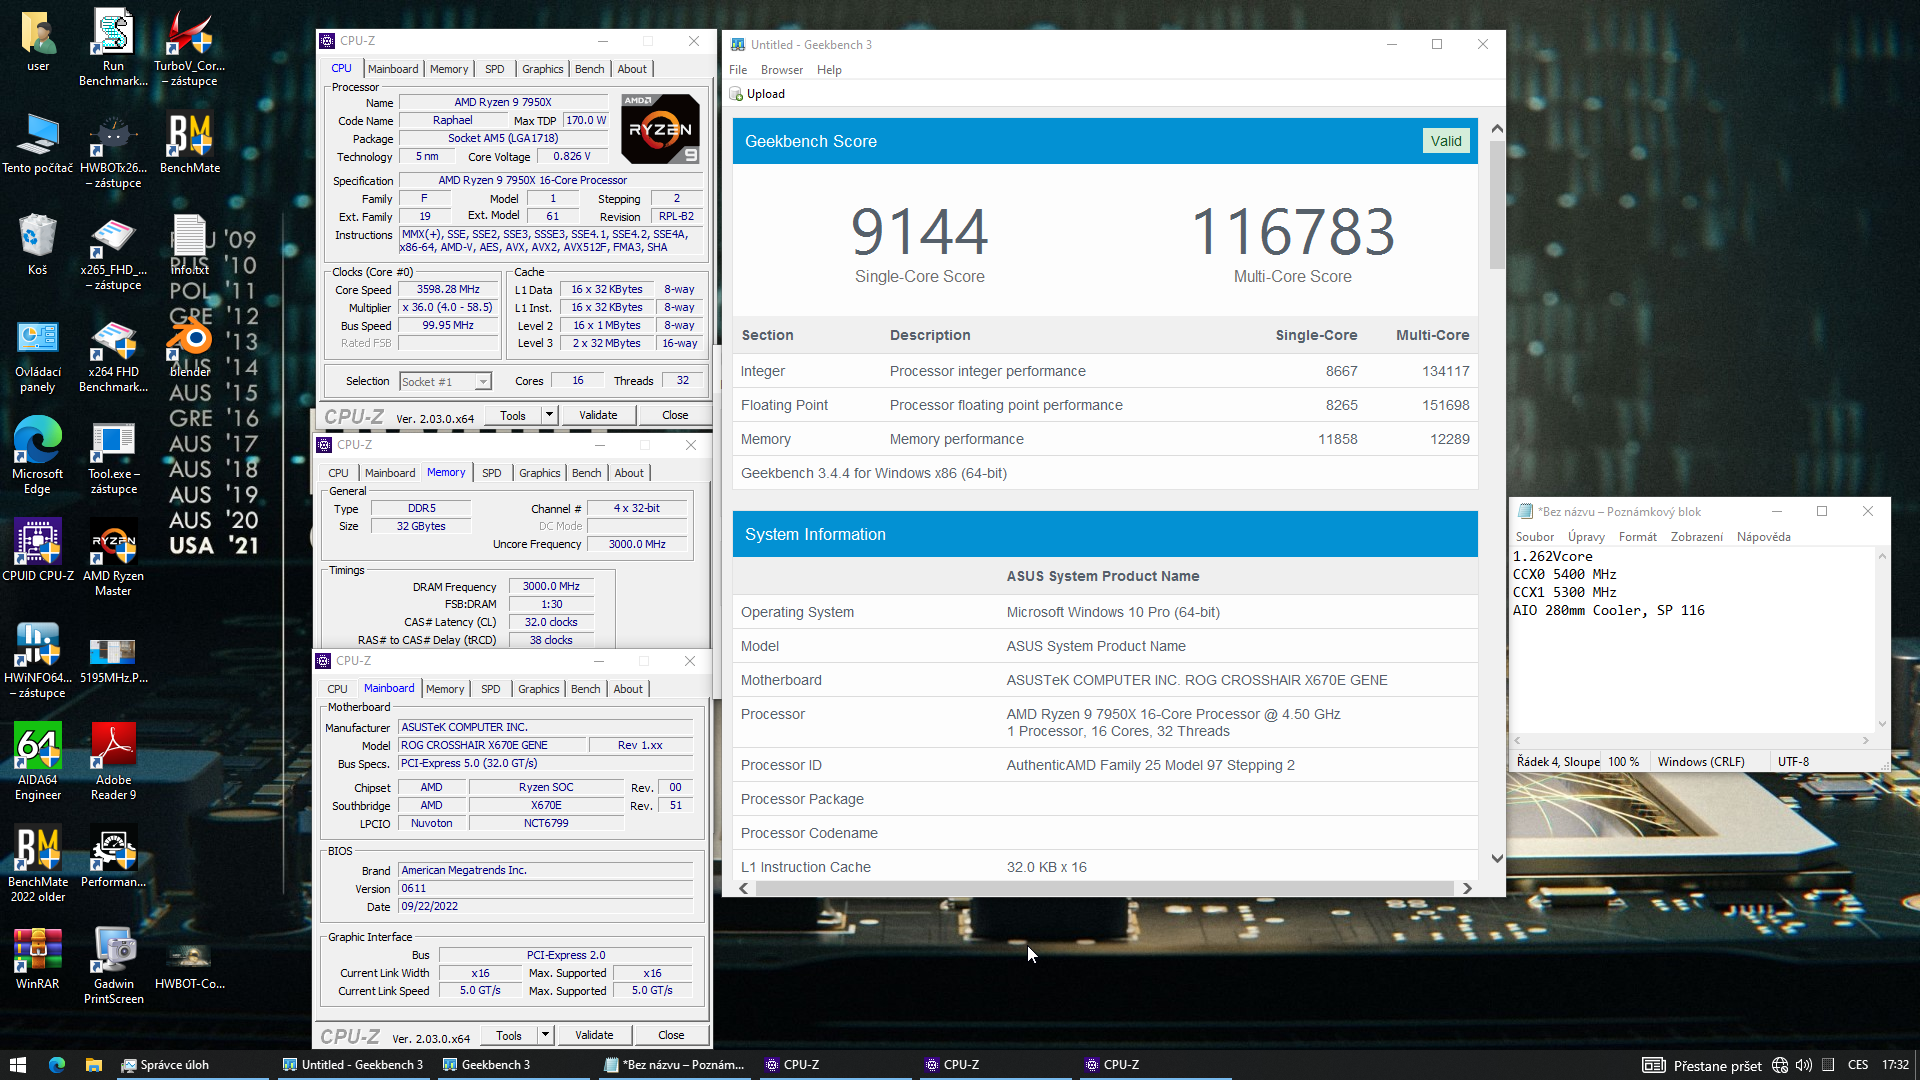Switch to SPD tab in top CPU-Z window

[494, 69]
